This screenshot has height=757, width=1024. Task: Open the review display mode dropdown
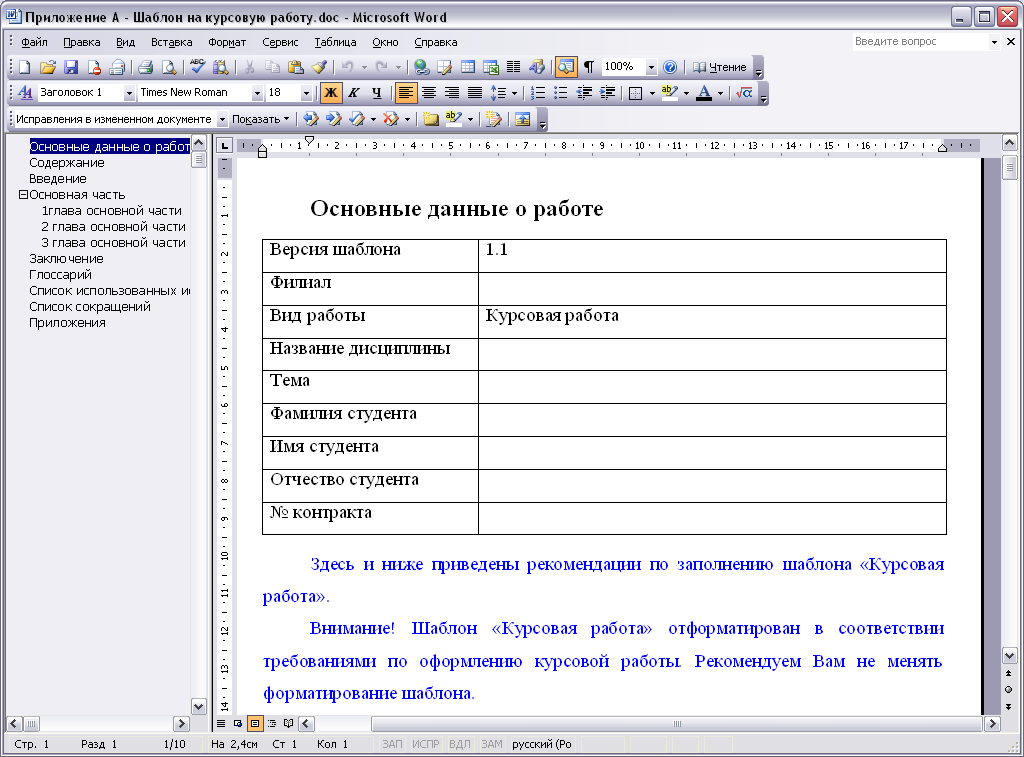[x=222, y=119]
